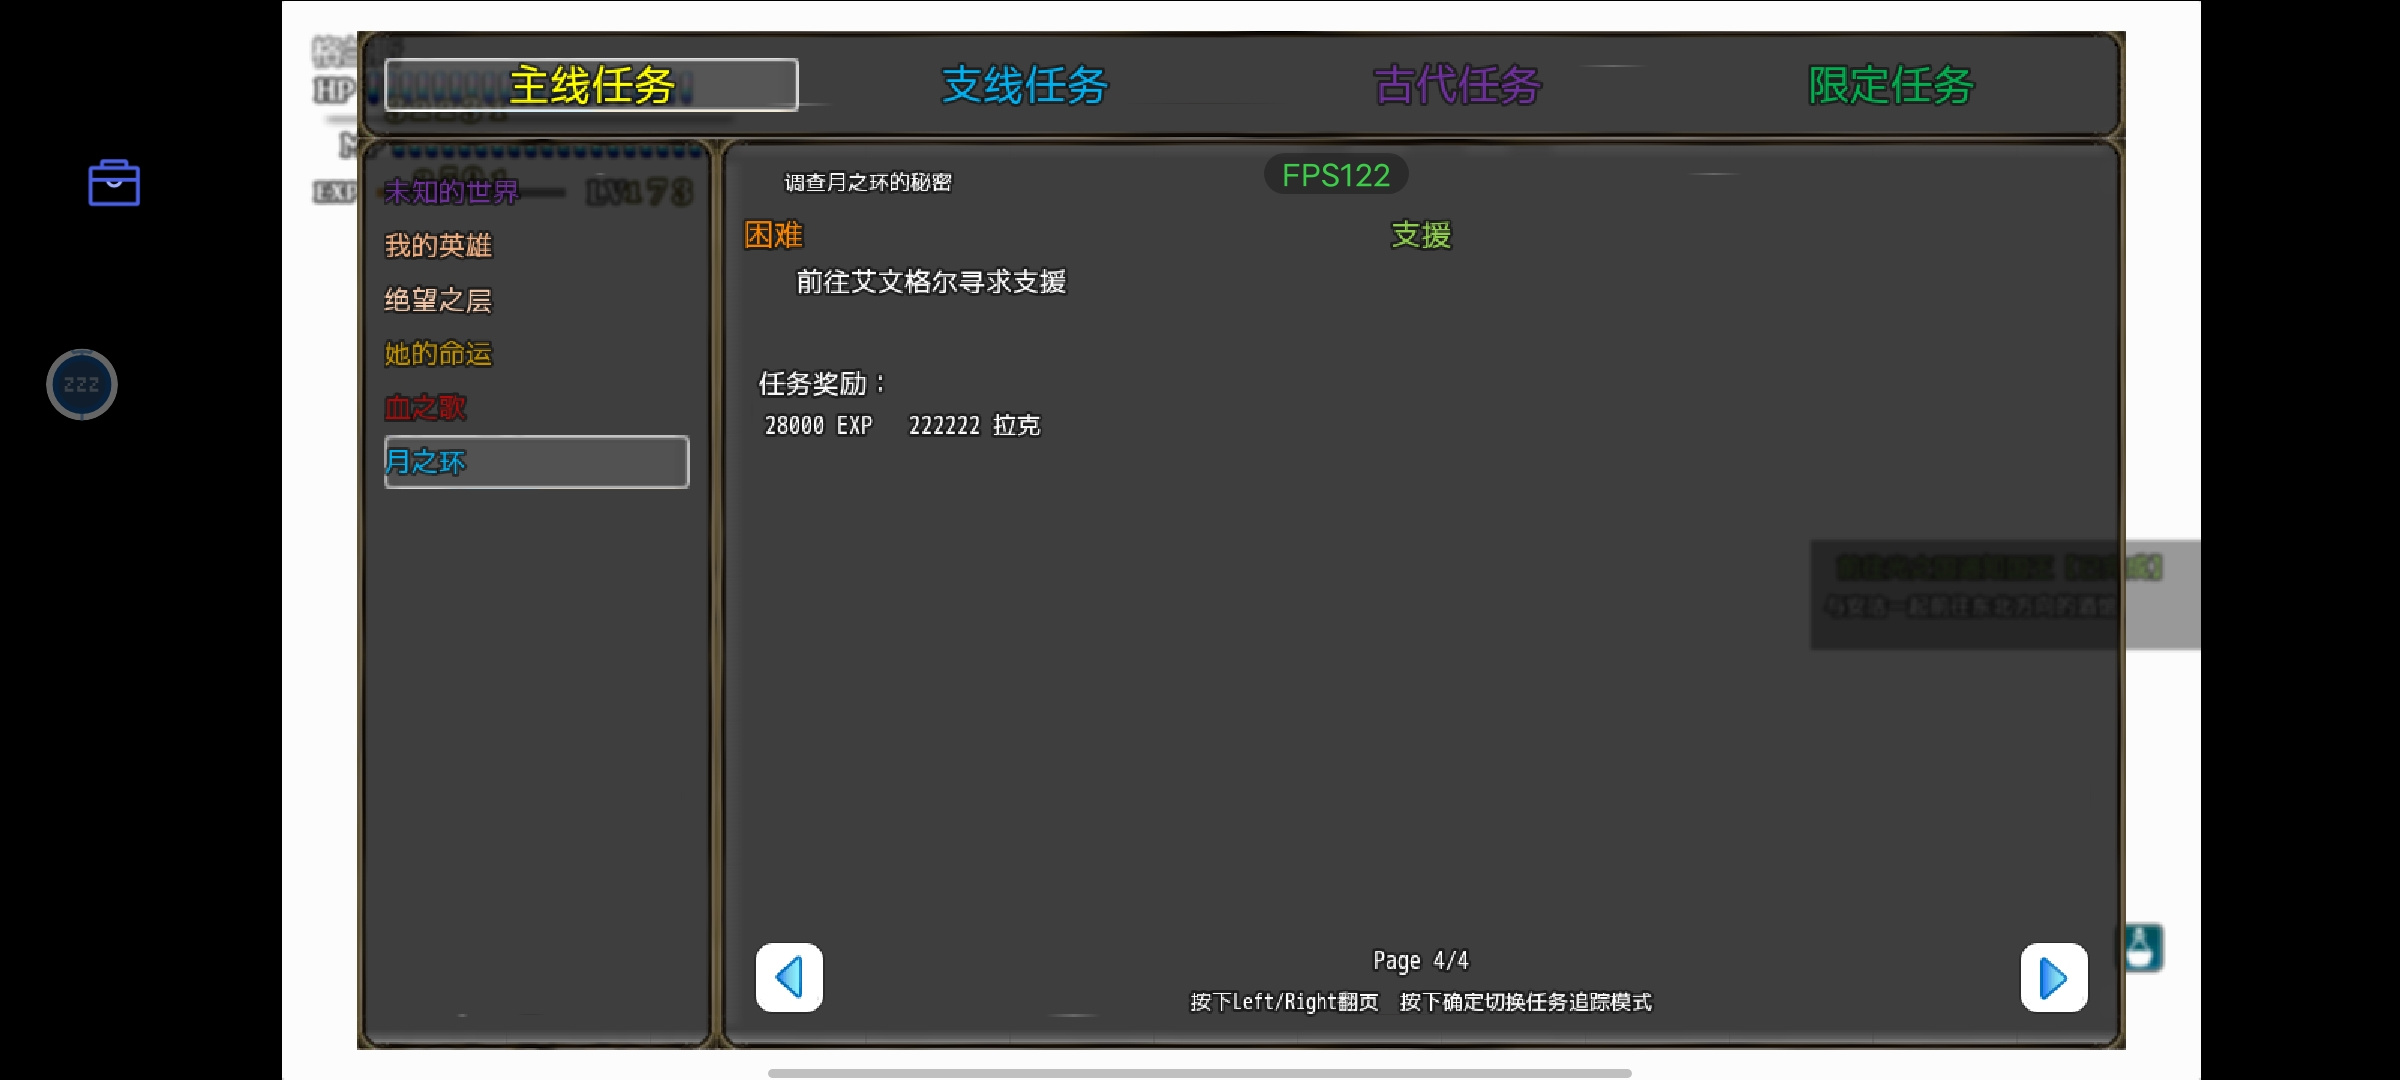Click the 按下Left/Right翻页 hint text
The height and width of the screenshot is (1080, 2400).
coord(1284,1002)
